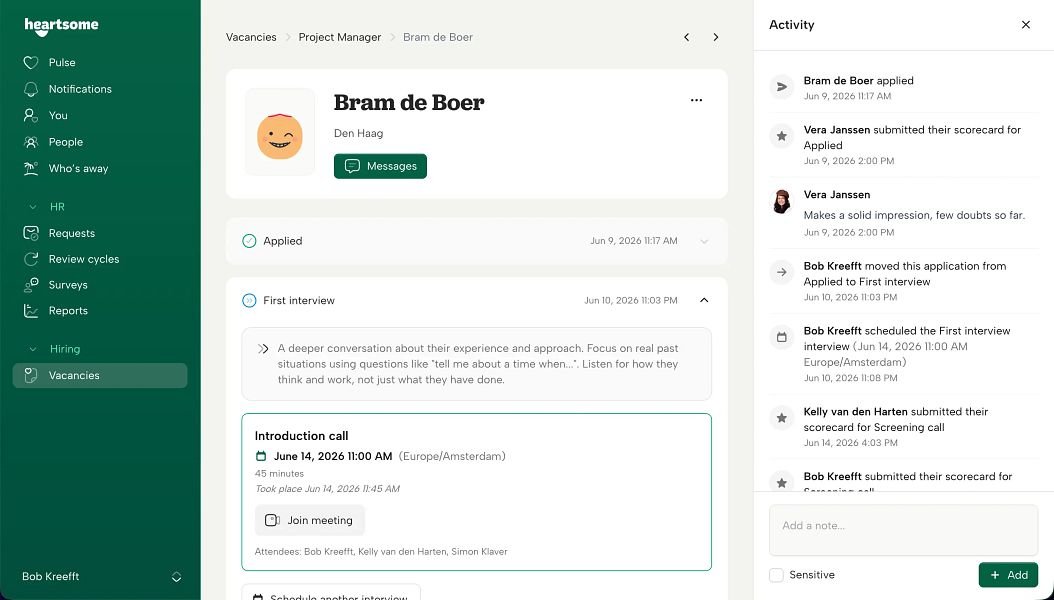Click Who's away palm tree icon

pos(31,169)
